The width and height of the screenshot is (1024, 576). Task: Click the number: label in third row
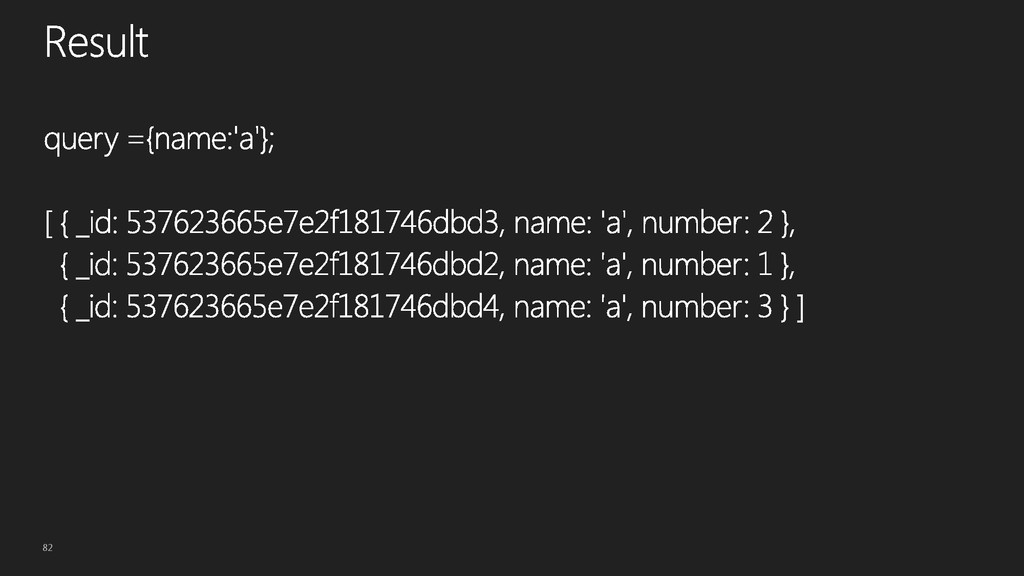coord(696,306)
